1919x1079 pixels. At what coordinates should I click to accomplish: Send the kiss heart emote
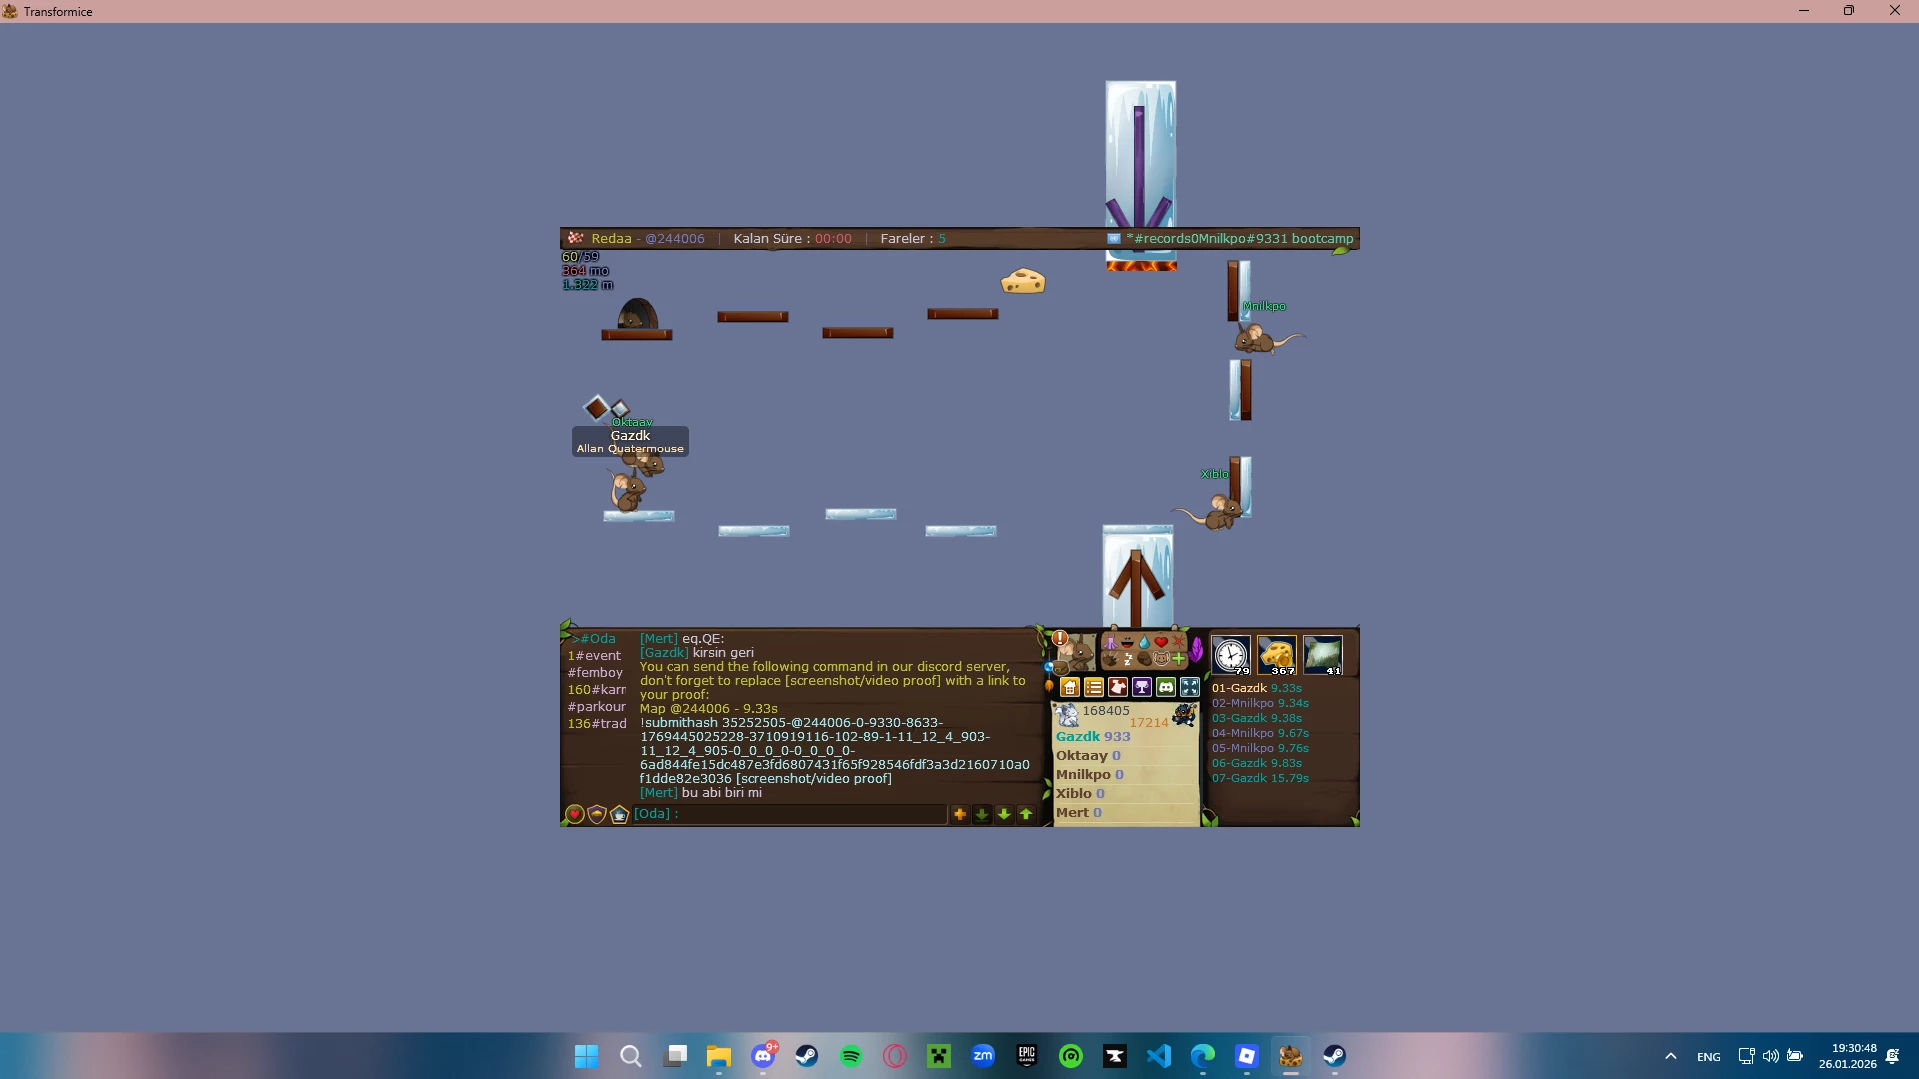point(1161,643)
